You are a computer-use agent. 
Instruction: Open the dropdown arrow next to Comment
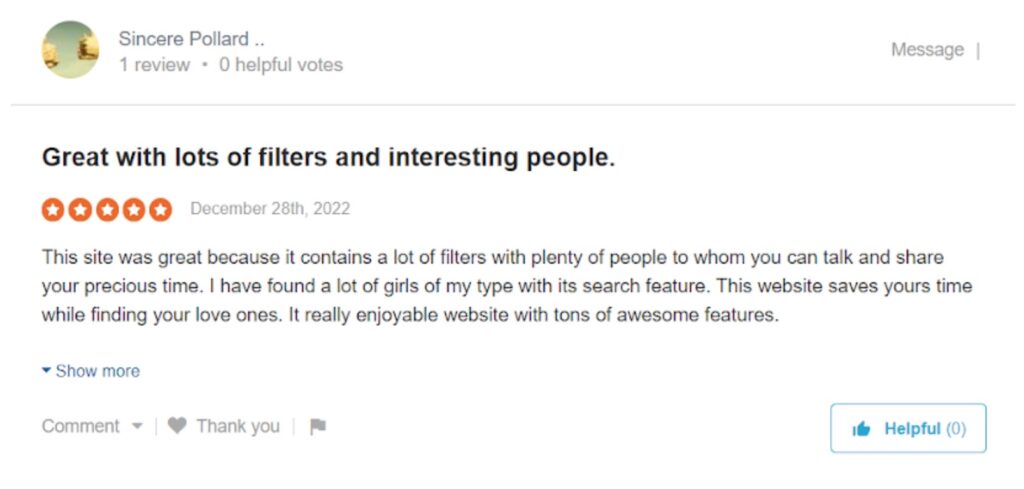(x=137, y=427)
